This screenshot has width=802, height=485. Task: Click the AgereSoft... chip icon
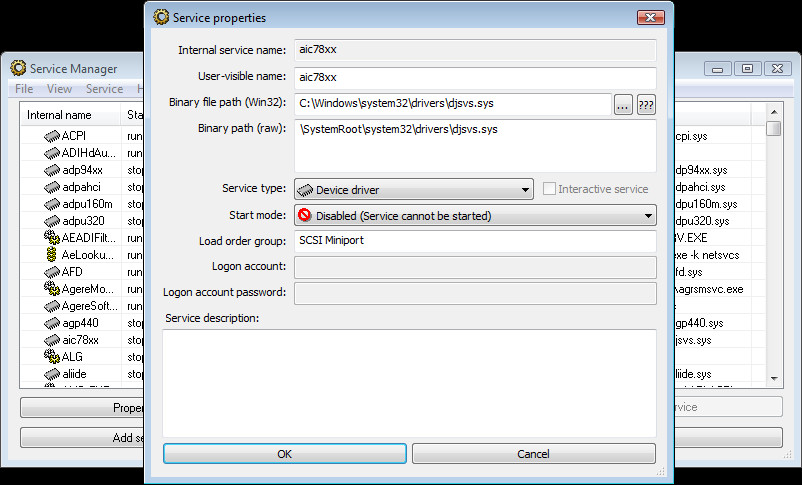coord(52,306)
